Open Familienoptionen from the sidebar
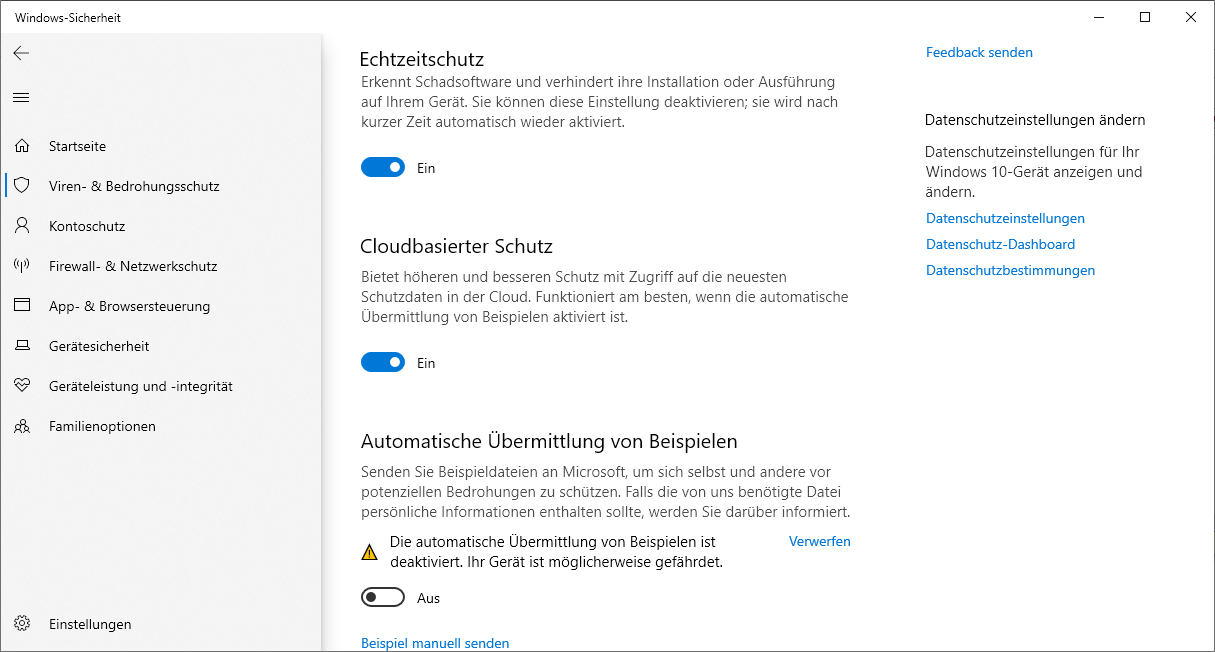Screen dimensions: 1215x652 pos(102,426)
